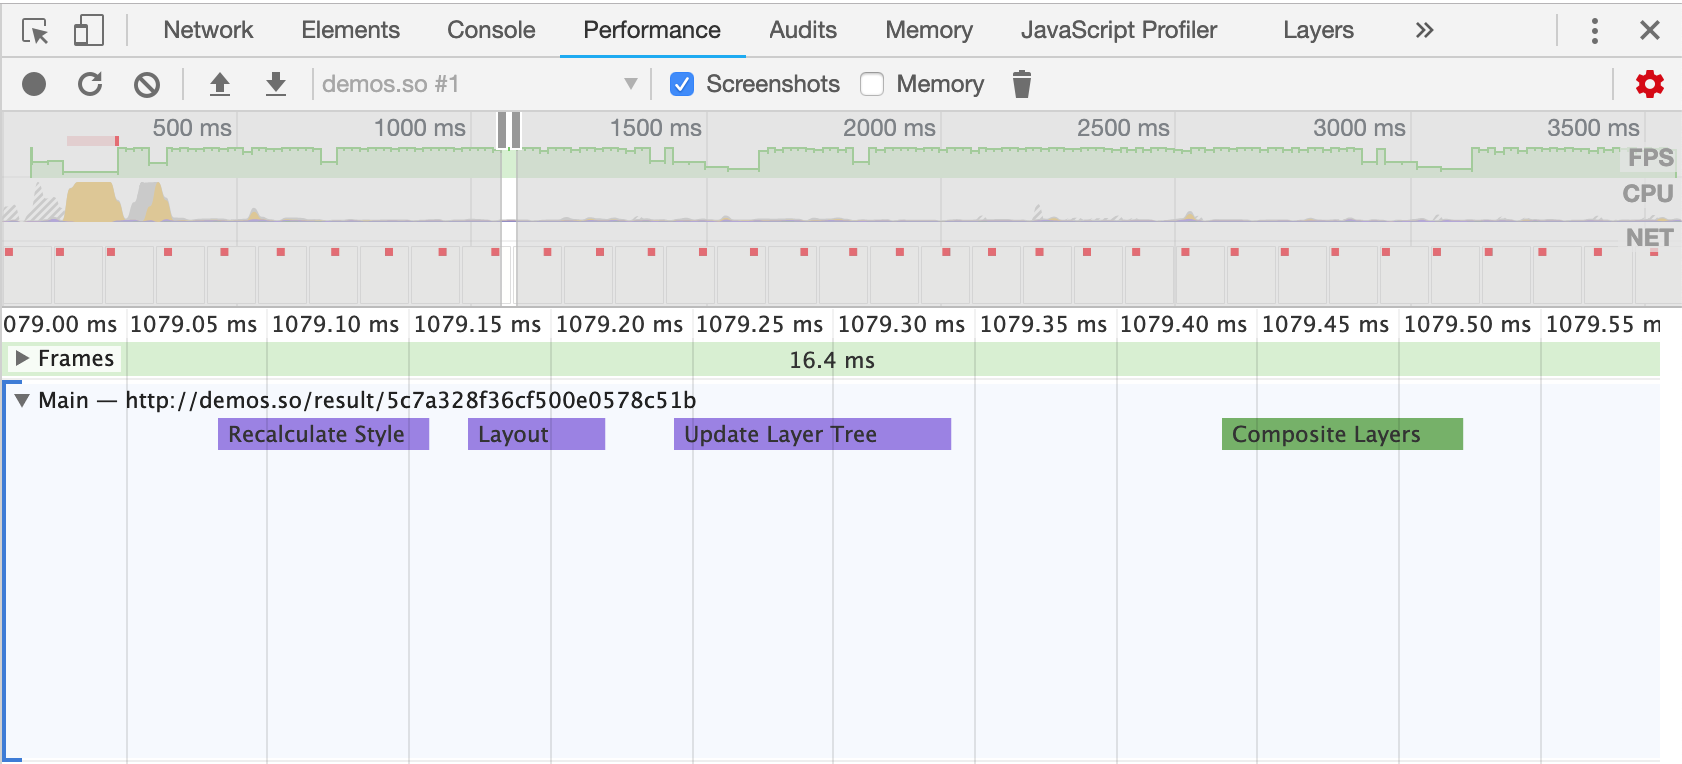Load a profile with upload arrow
This screenshot has width=1682, height=764.
(x=220, y=84)
